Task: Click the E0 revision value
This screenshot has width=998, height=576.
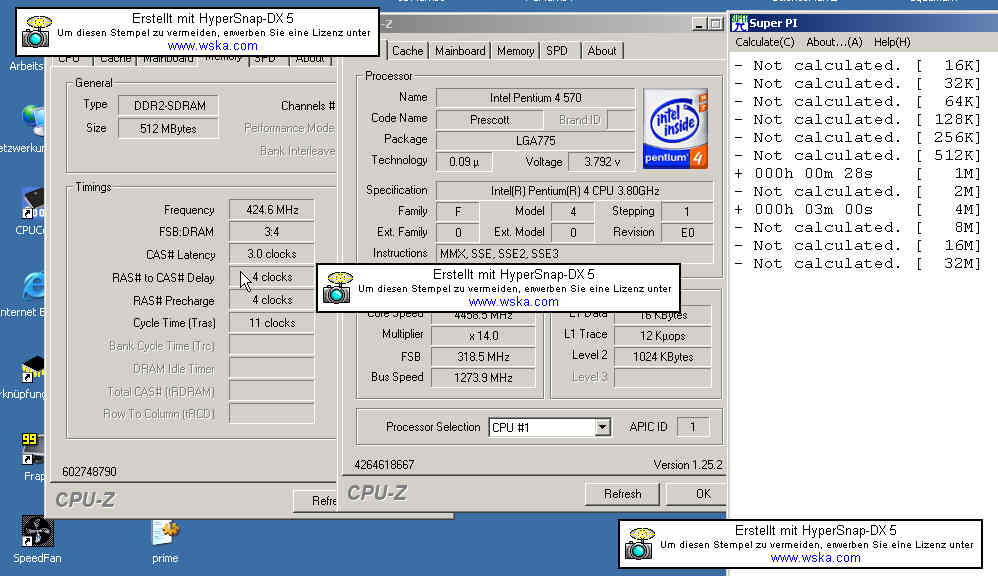Action: (687, 232)
